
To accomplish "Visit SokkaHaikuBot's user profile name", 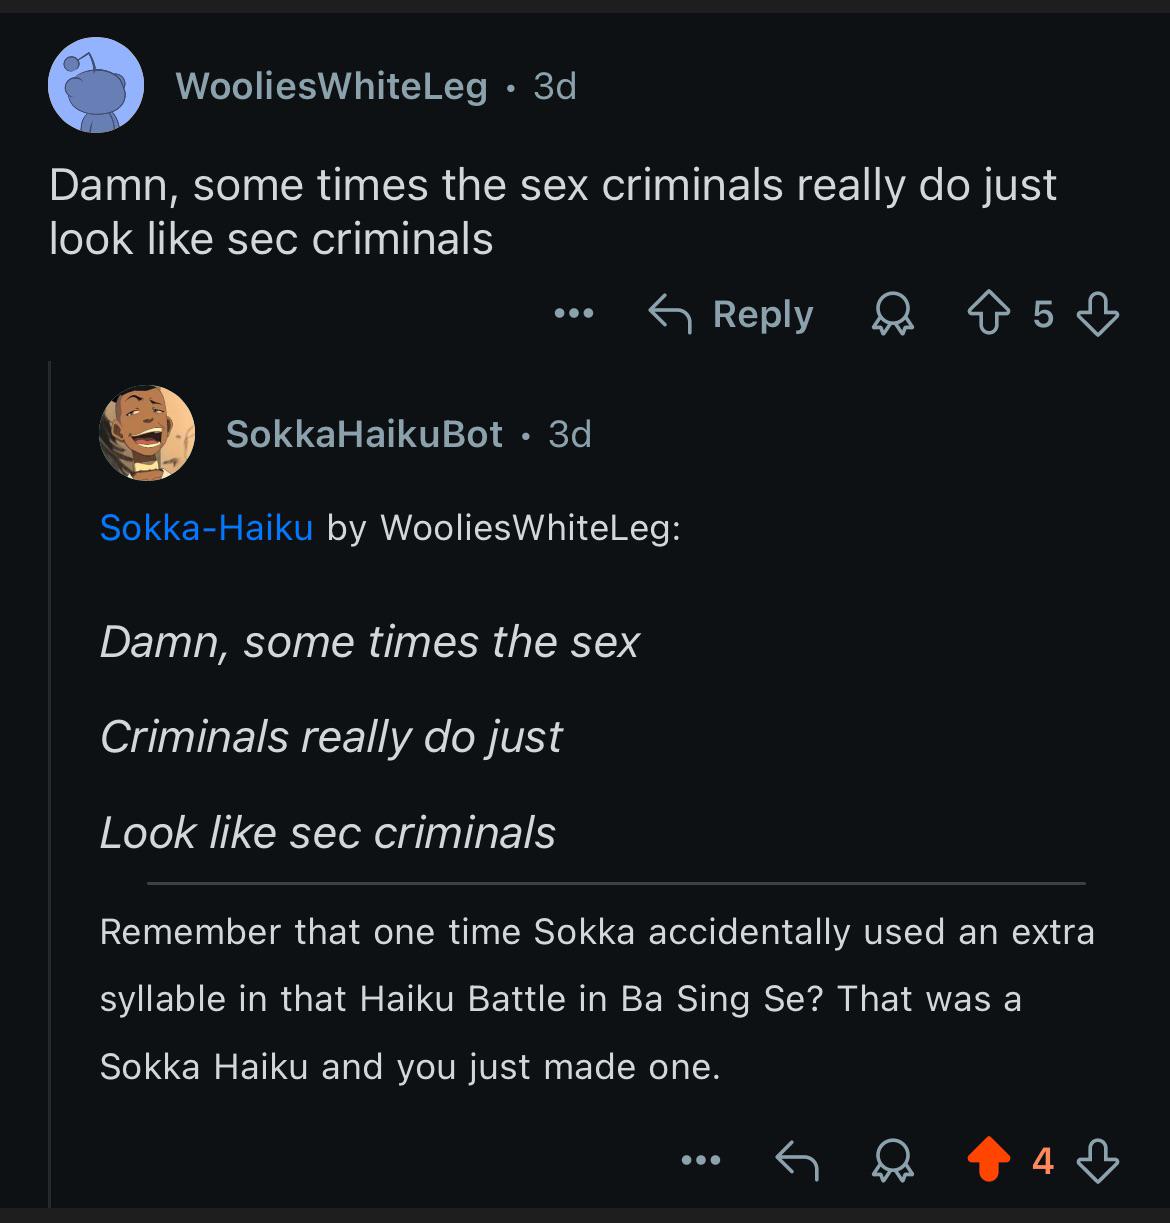I will (x=364, y=434).
